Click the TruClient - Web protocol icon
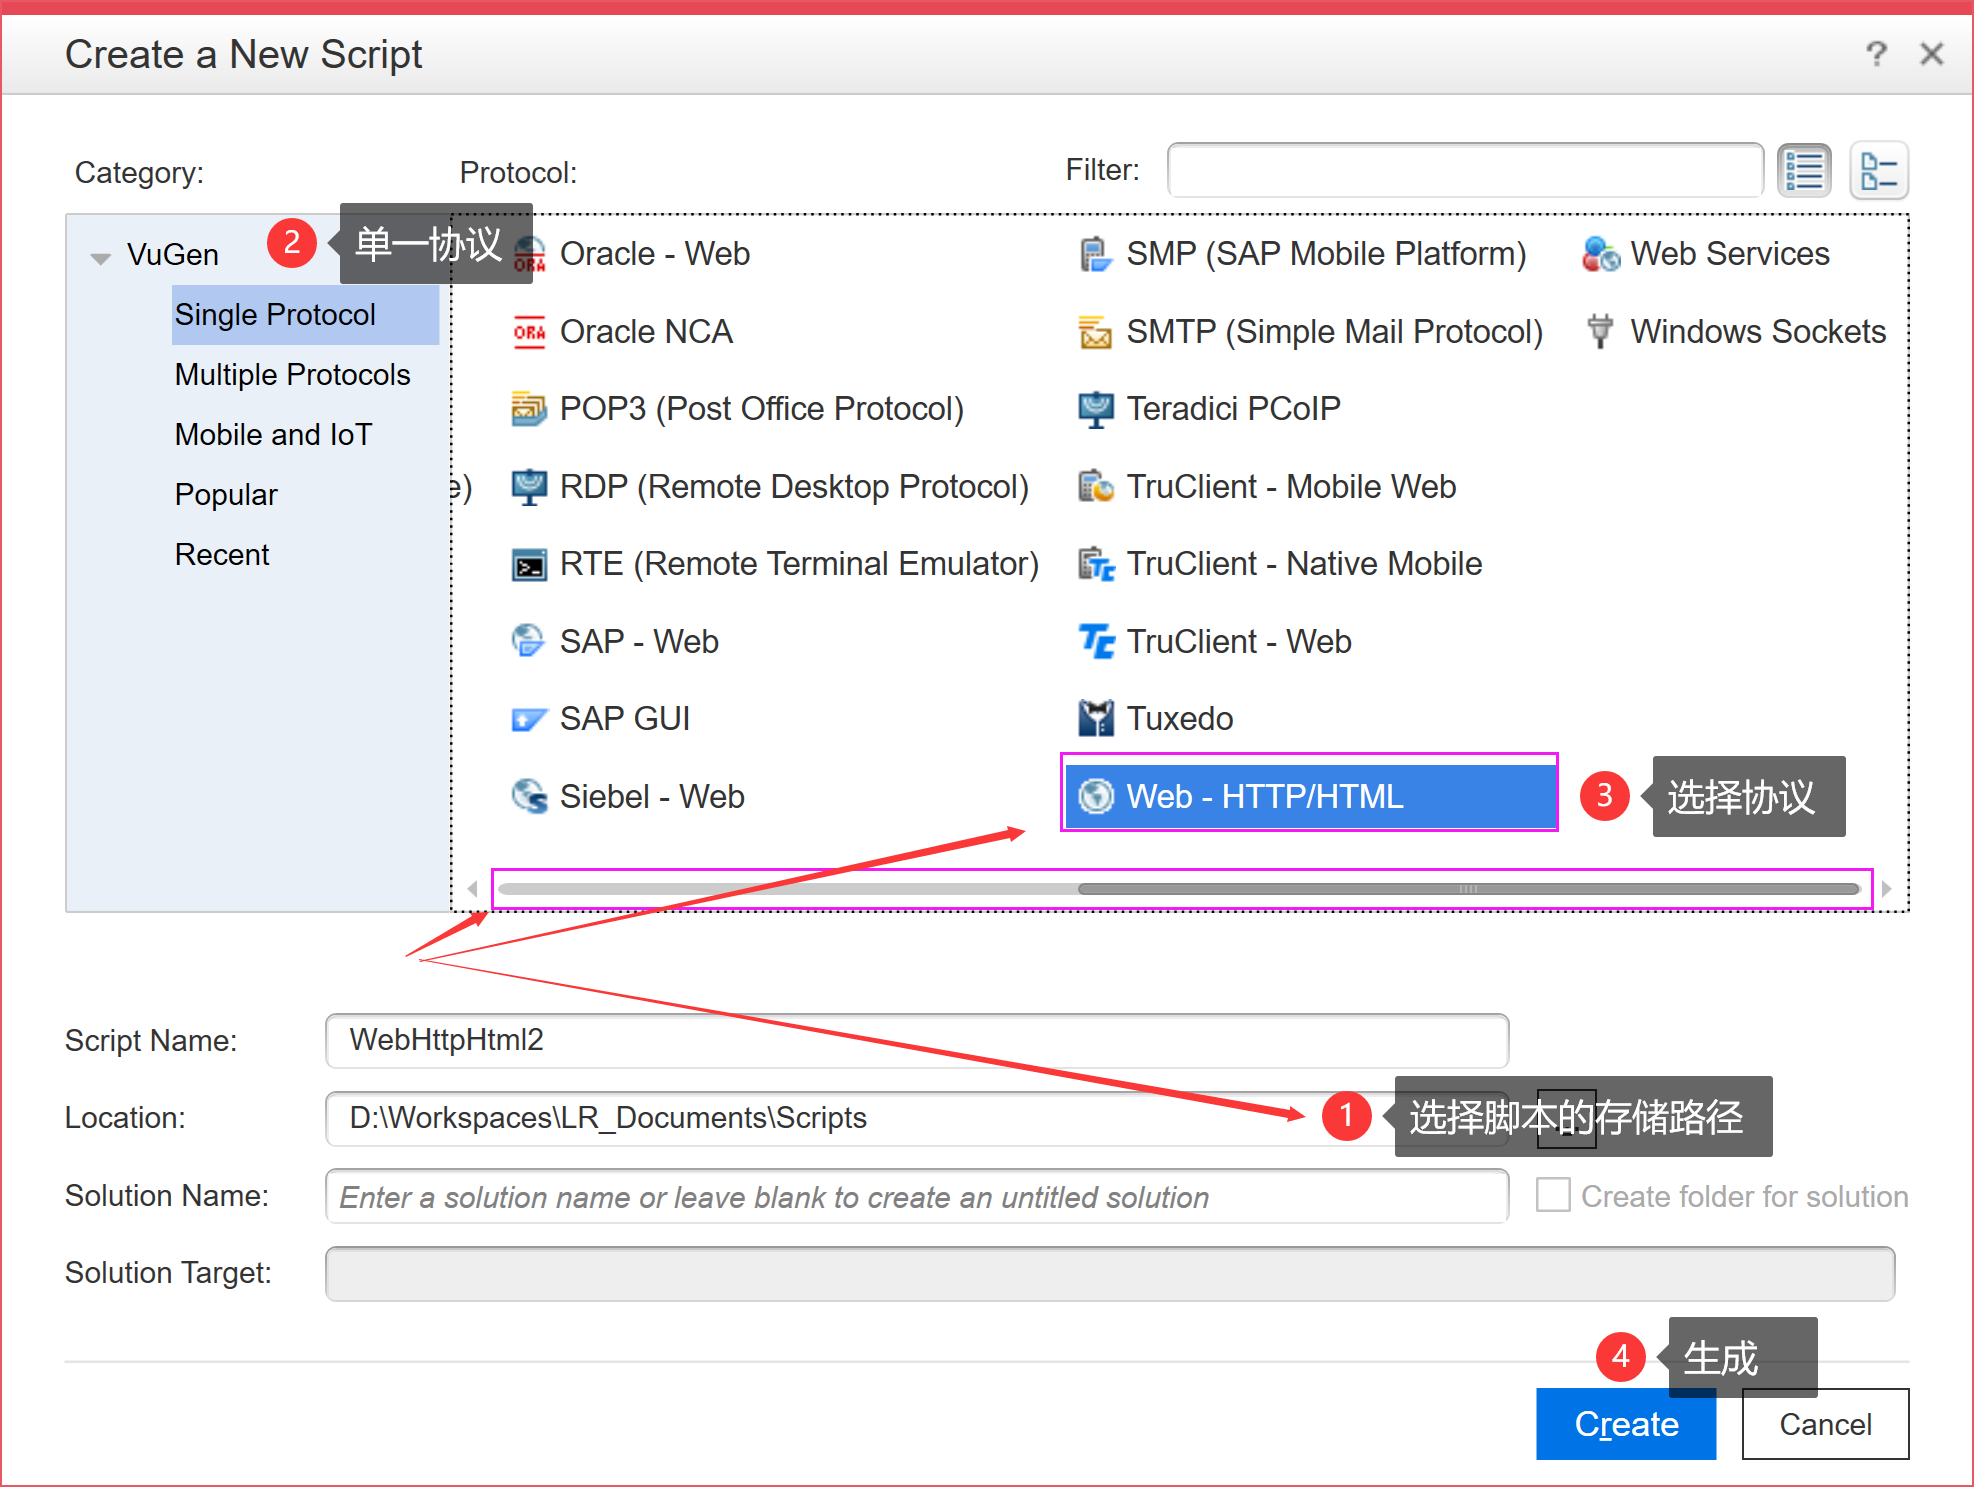 point(1096,641)
